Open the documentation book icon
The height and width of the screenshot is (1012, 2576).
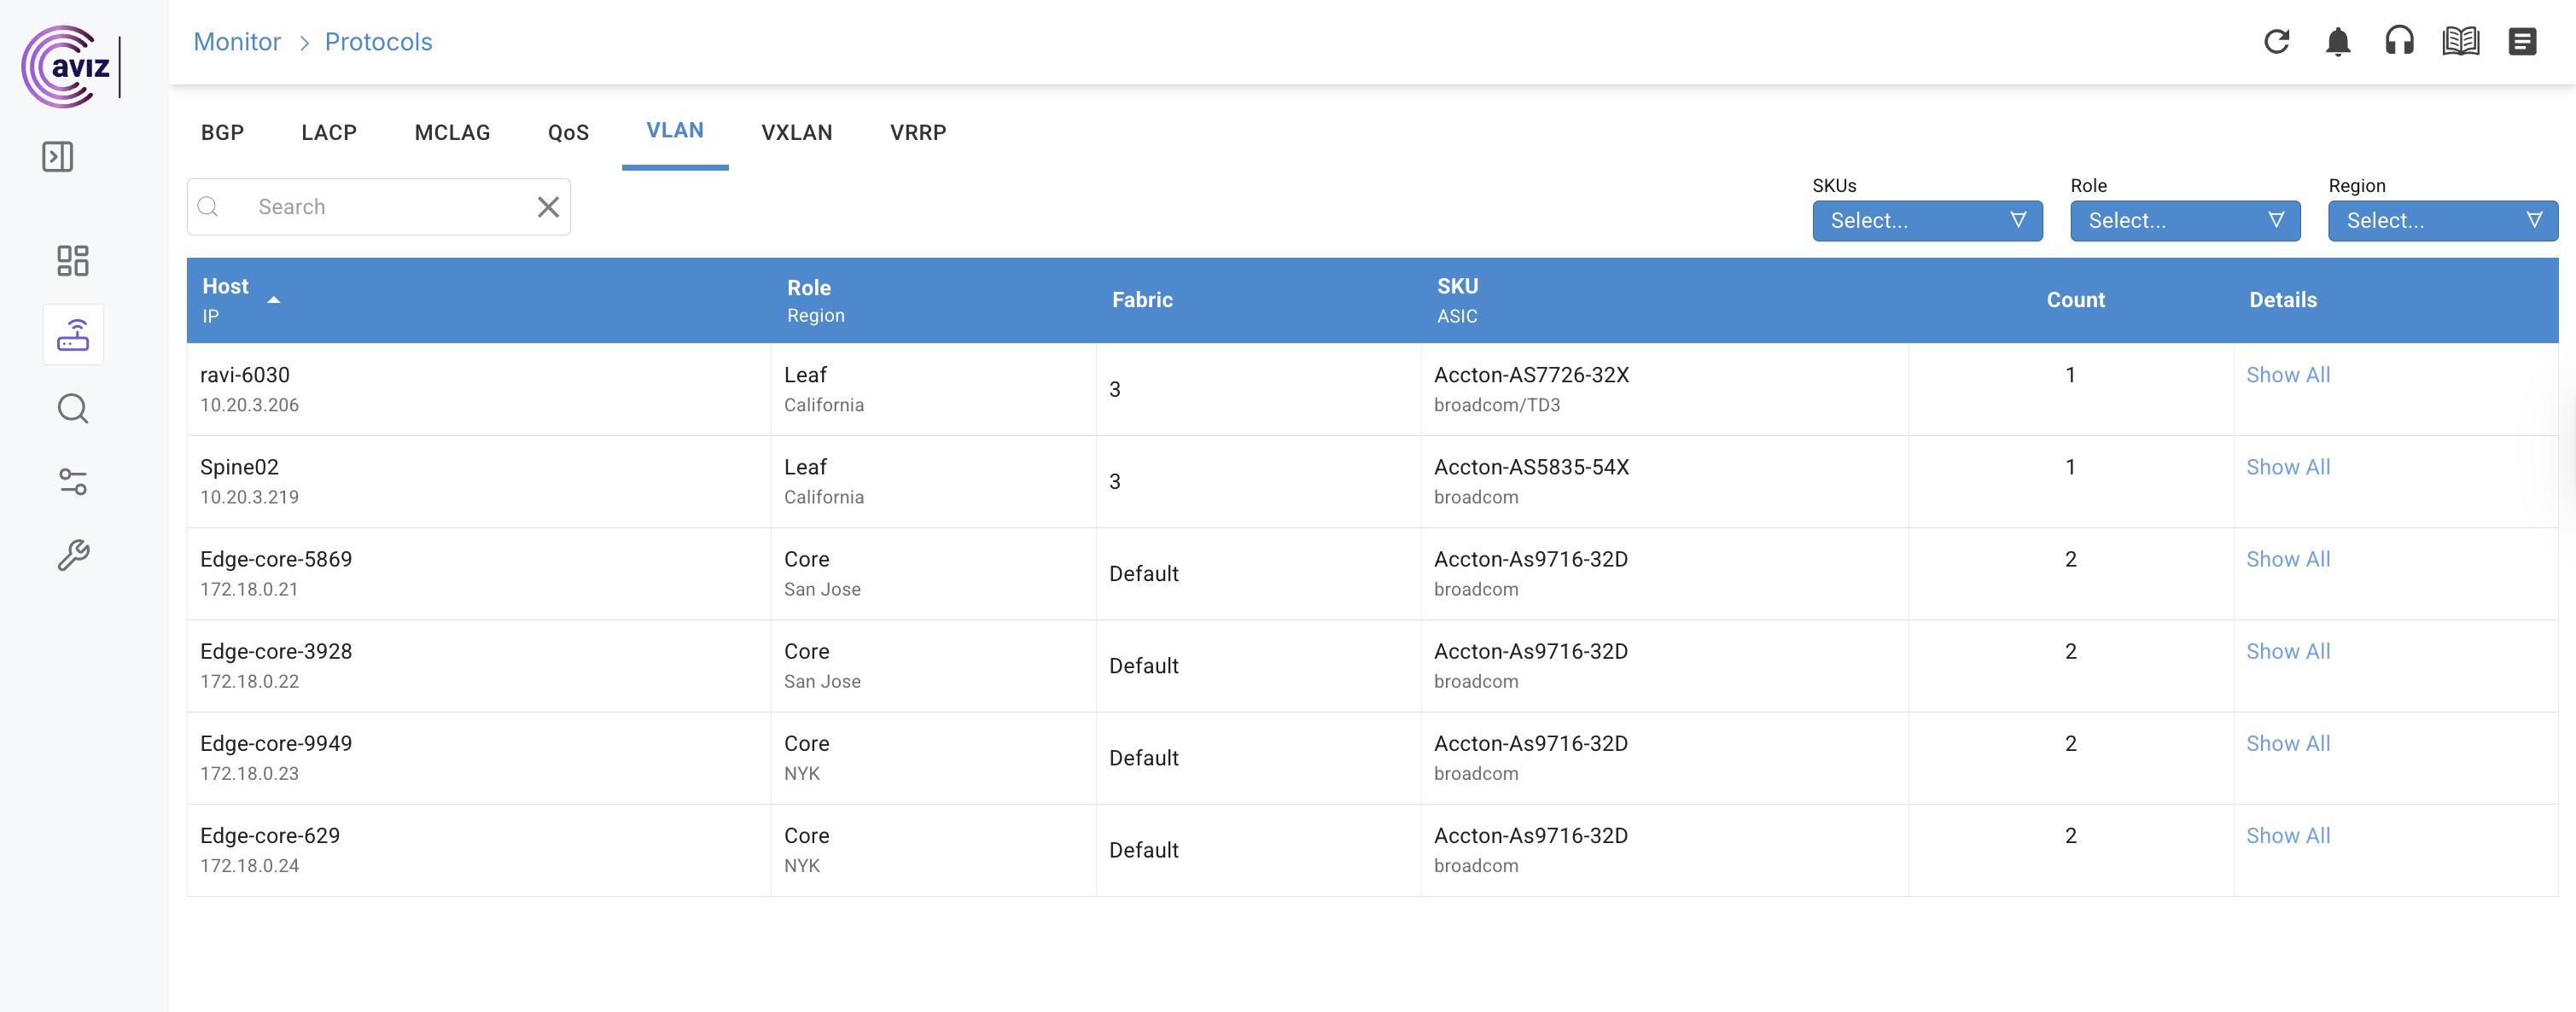(2460, 42)
